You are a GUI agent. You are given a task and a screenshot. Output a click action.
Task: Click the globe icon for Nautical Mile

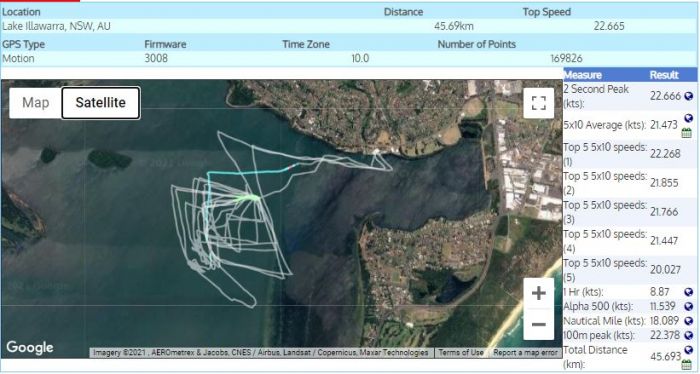tap(688, 321)
